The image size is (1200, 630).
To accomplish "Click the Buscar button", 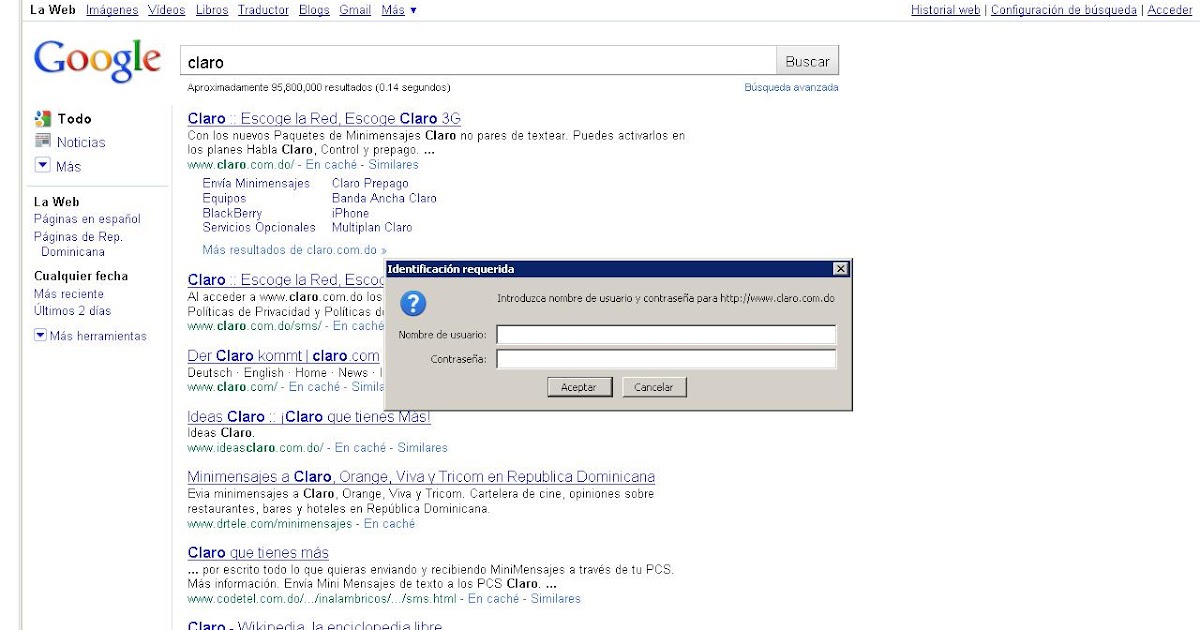I will click(x=807, y=61).
